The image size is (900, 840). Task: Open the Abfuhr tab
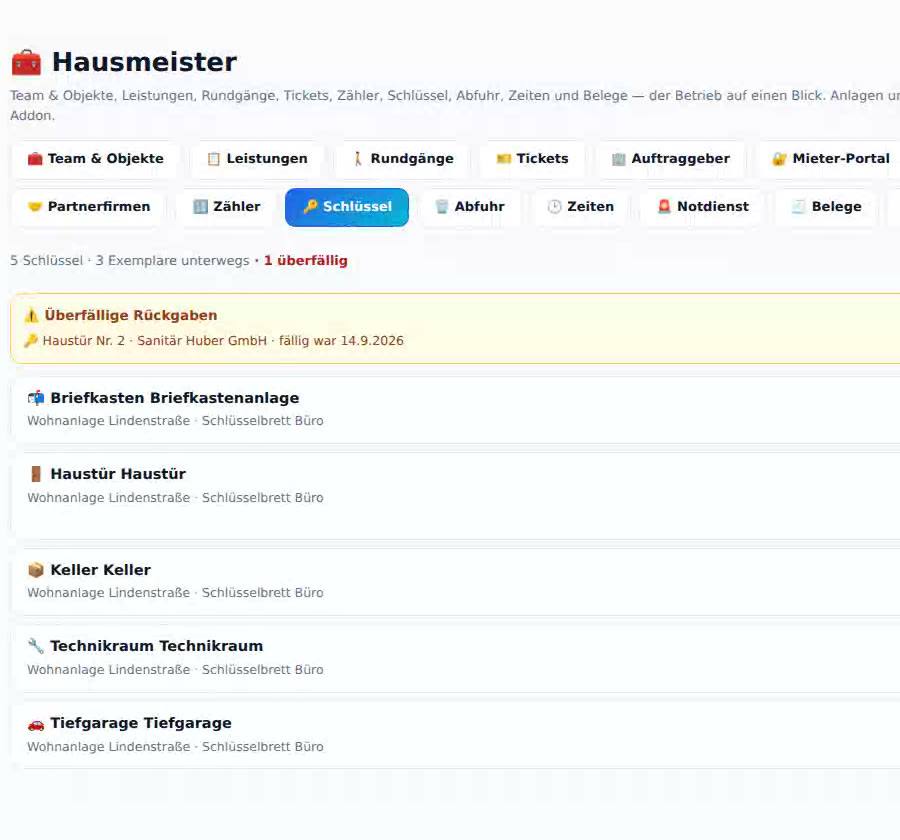pyautogui.click(x=470, y=207)
